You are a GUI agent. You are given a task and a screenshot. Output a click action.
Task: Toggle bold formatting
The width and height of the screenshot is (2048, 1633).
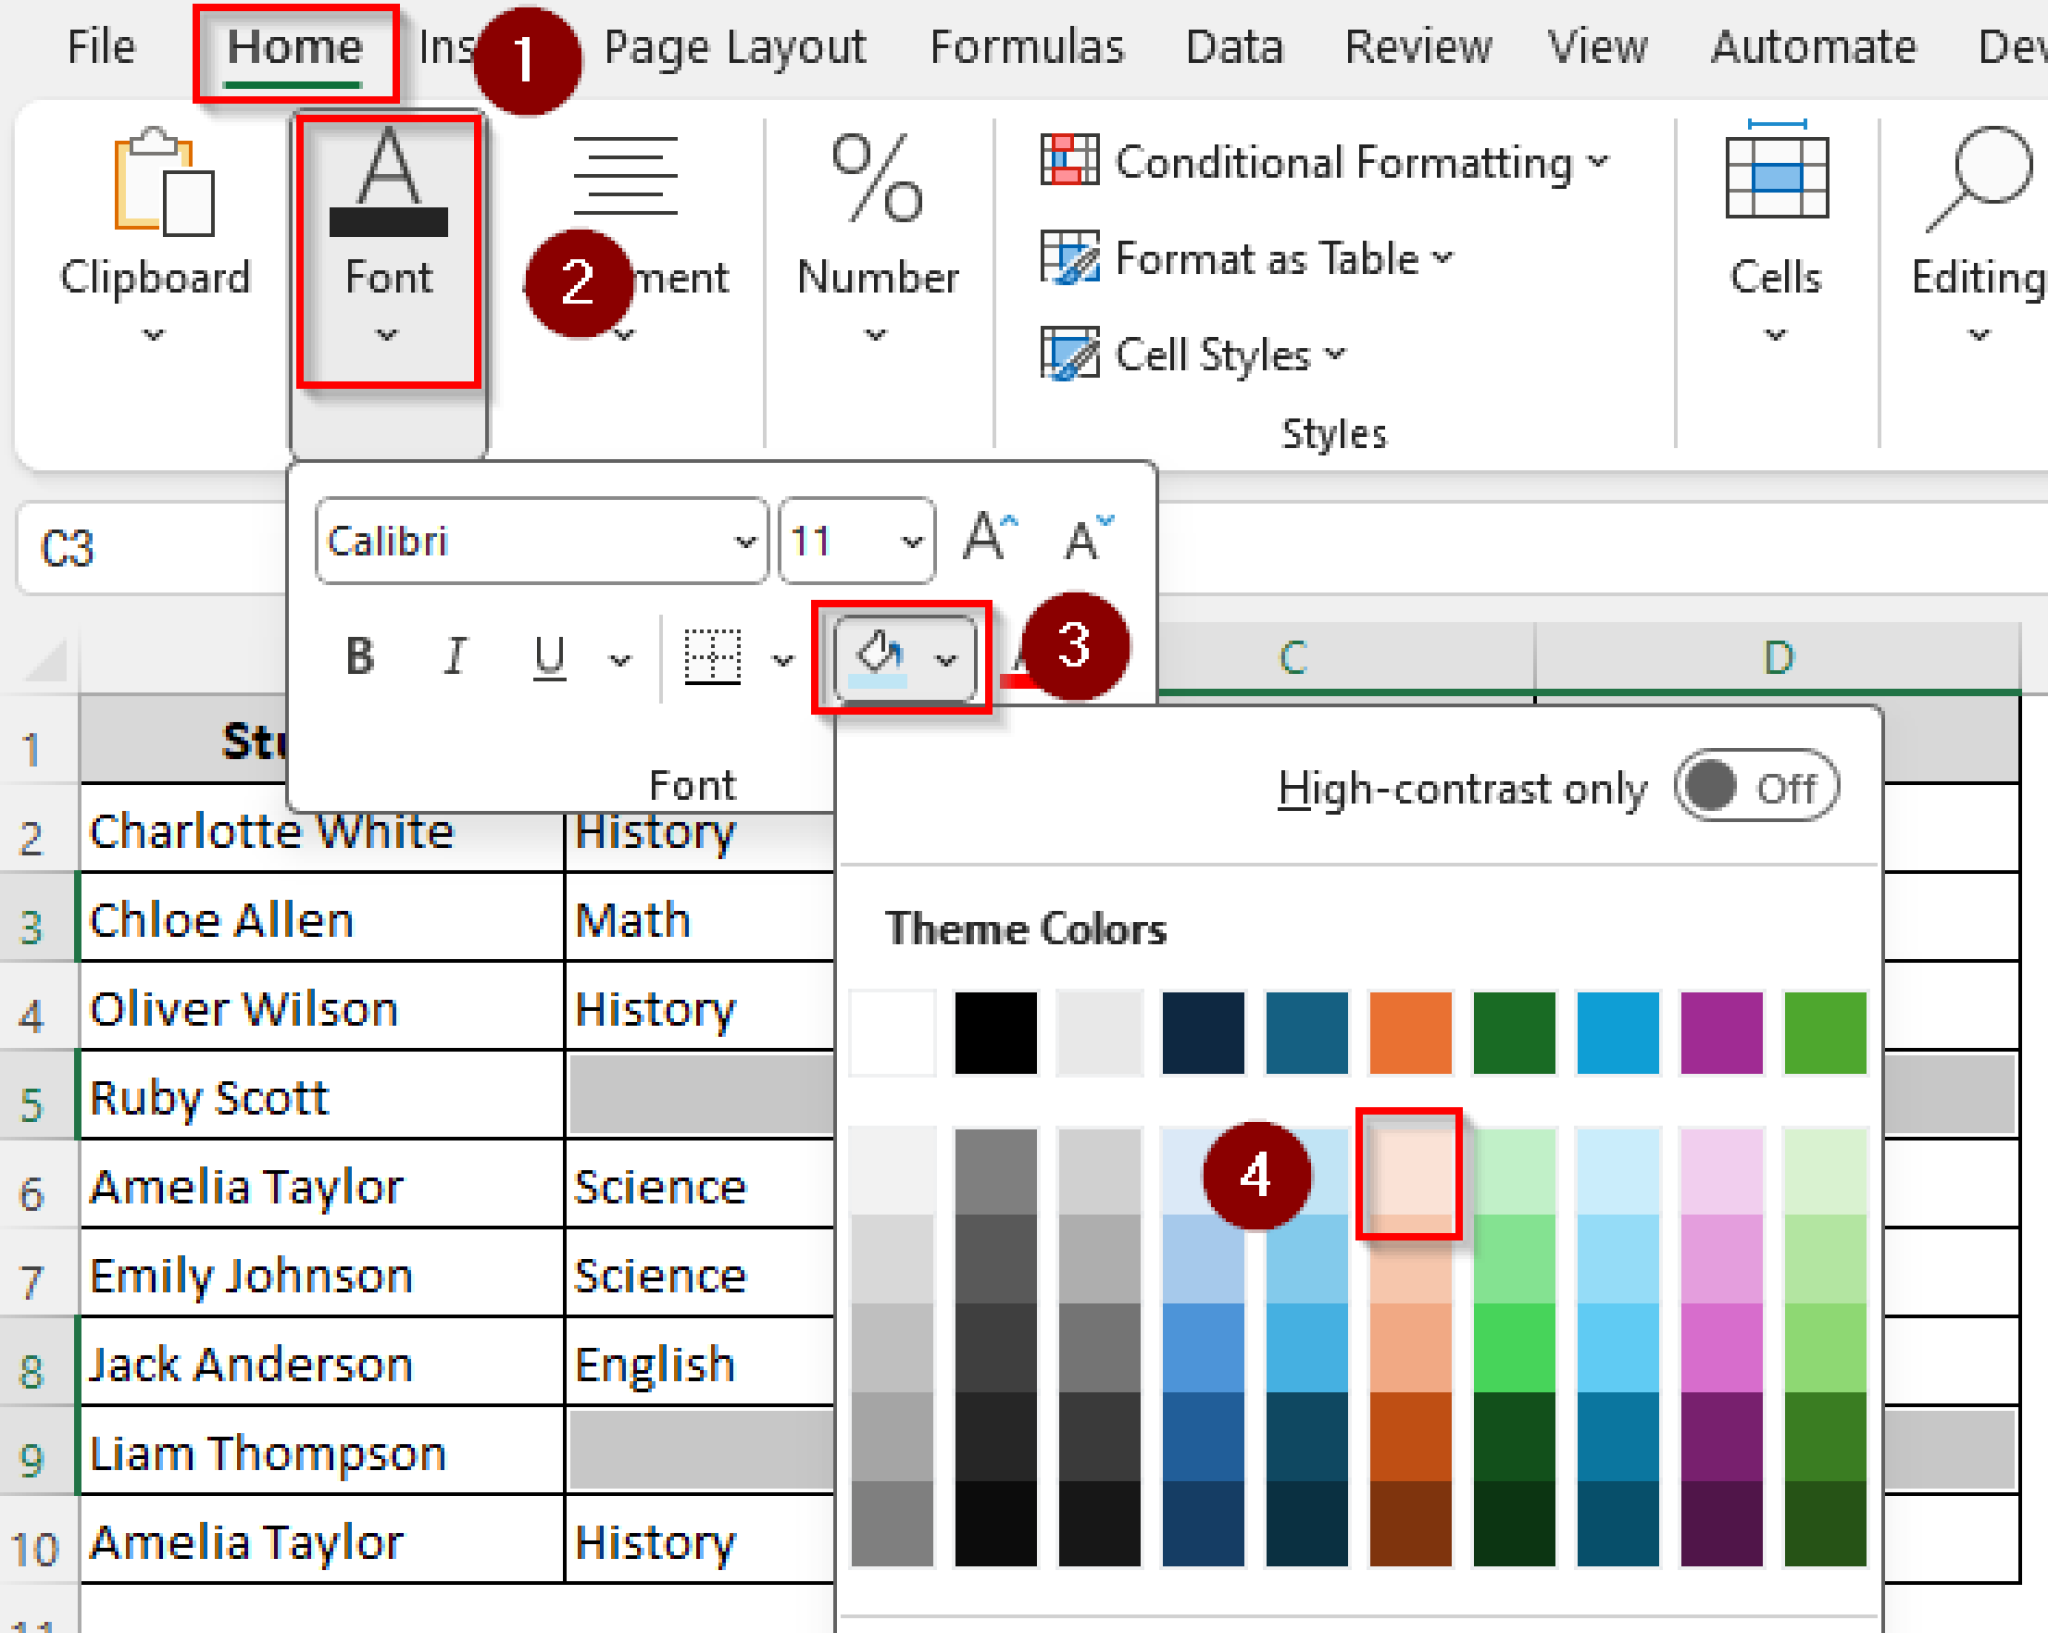[x=360, y=655]
